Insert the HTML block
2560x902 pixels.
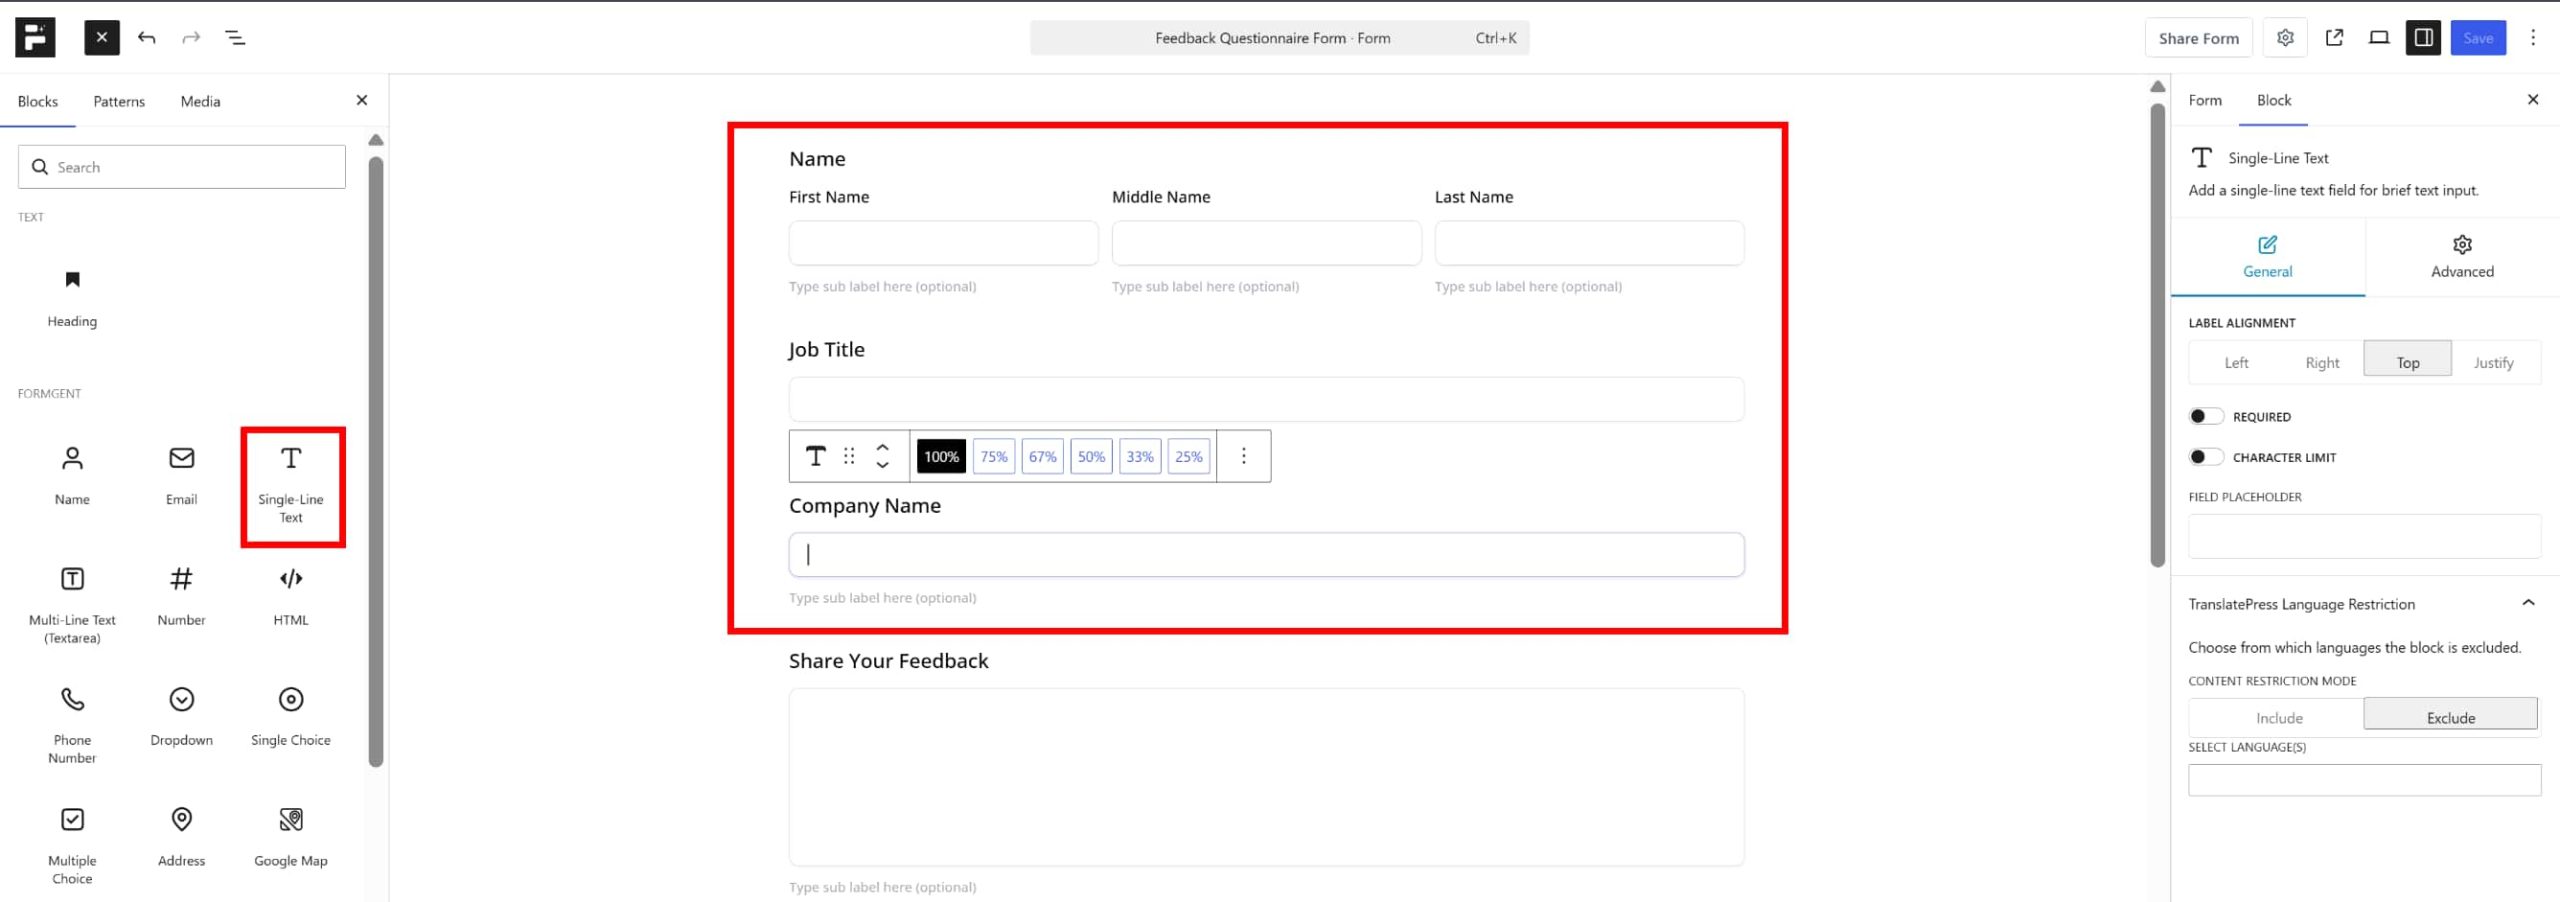(291, 596)
